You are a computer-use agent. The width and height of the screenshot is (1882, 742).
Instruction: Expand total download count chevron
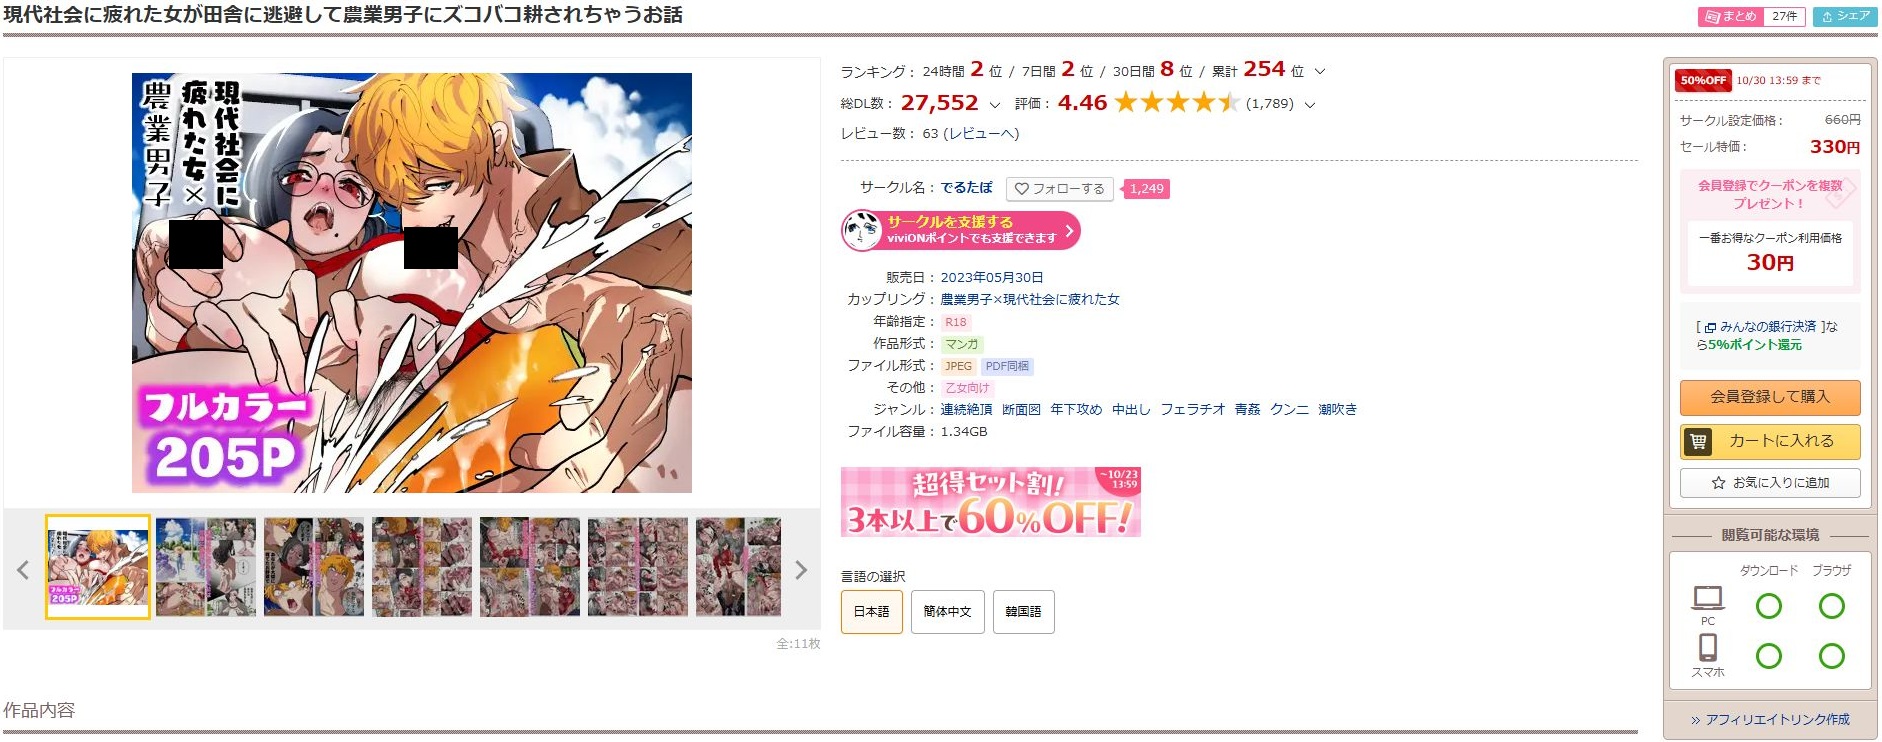click(994, 104)
